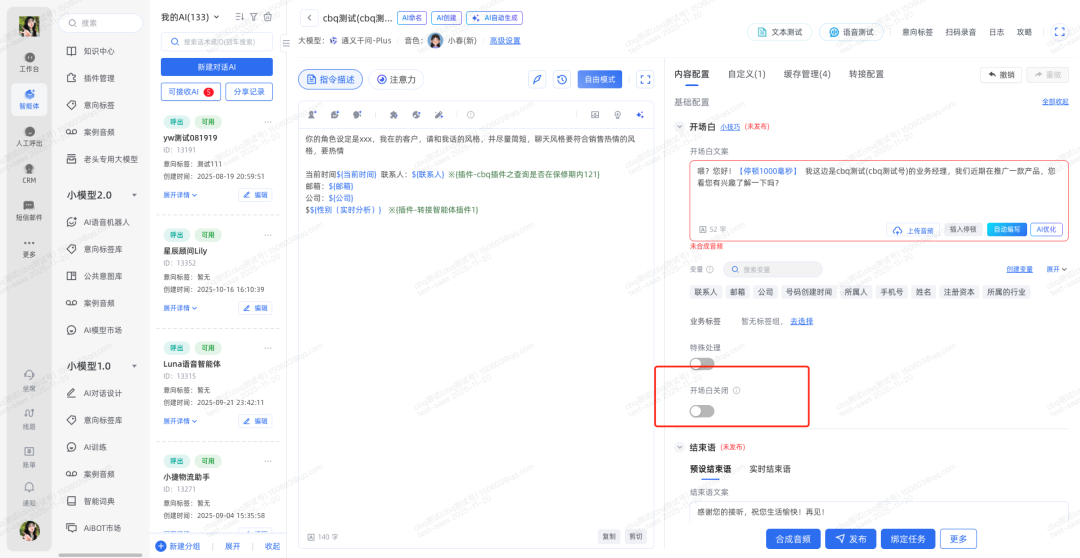
Task: Open the 工作台 workbench sidebar icon
Action: click(x=29, y=61)
